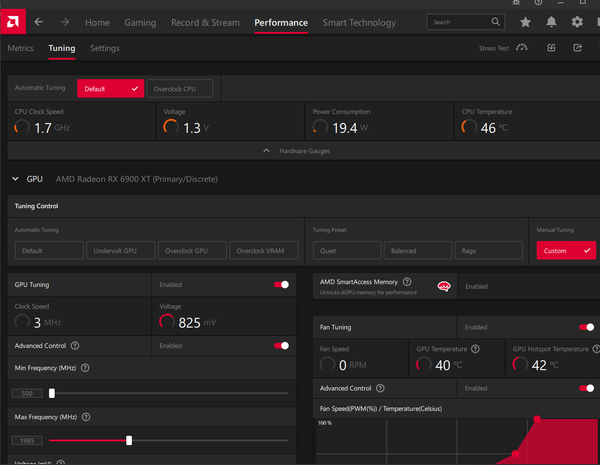The image size is (600, 465).
Task: Click the export profile icon
Action: pyautogui.click(x=578, y=47)
